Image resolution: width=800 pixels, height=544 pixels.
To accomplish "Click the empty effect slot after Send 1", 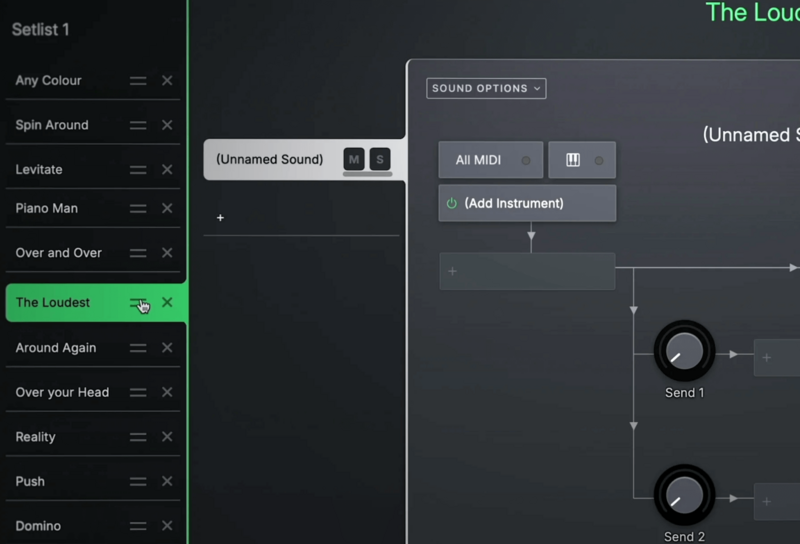I will 776,357.
